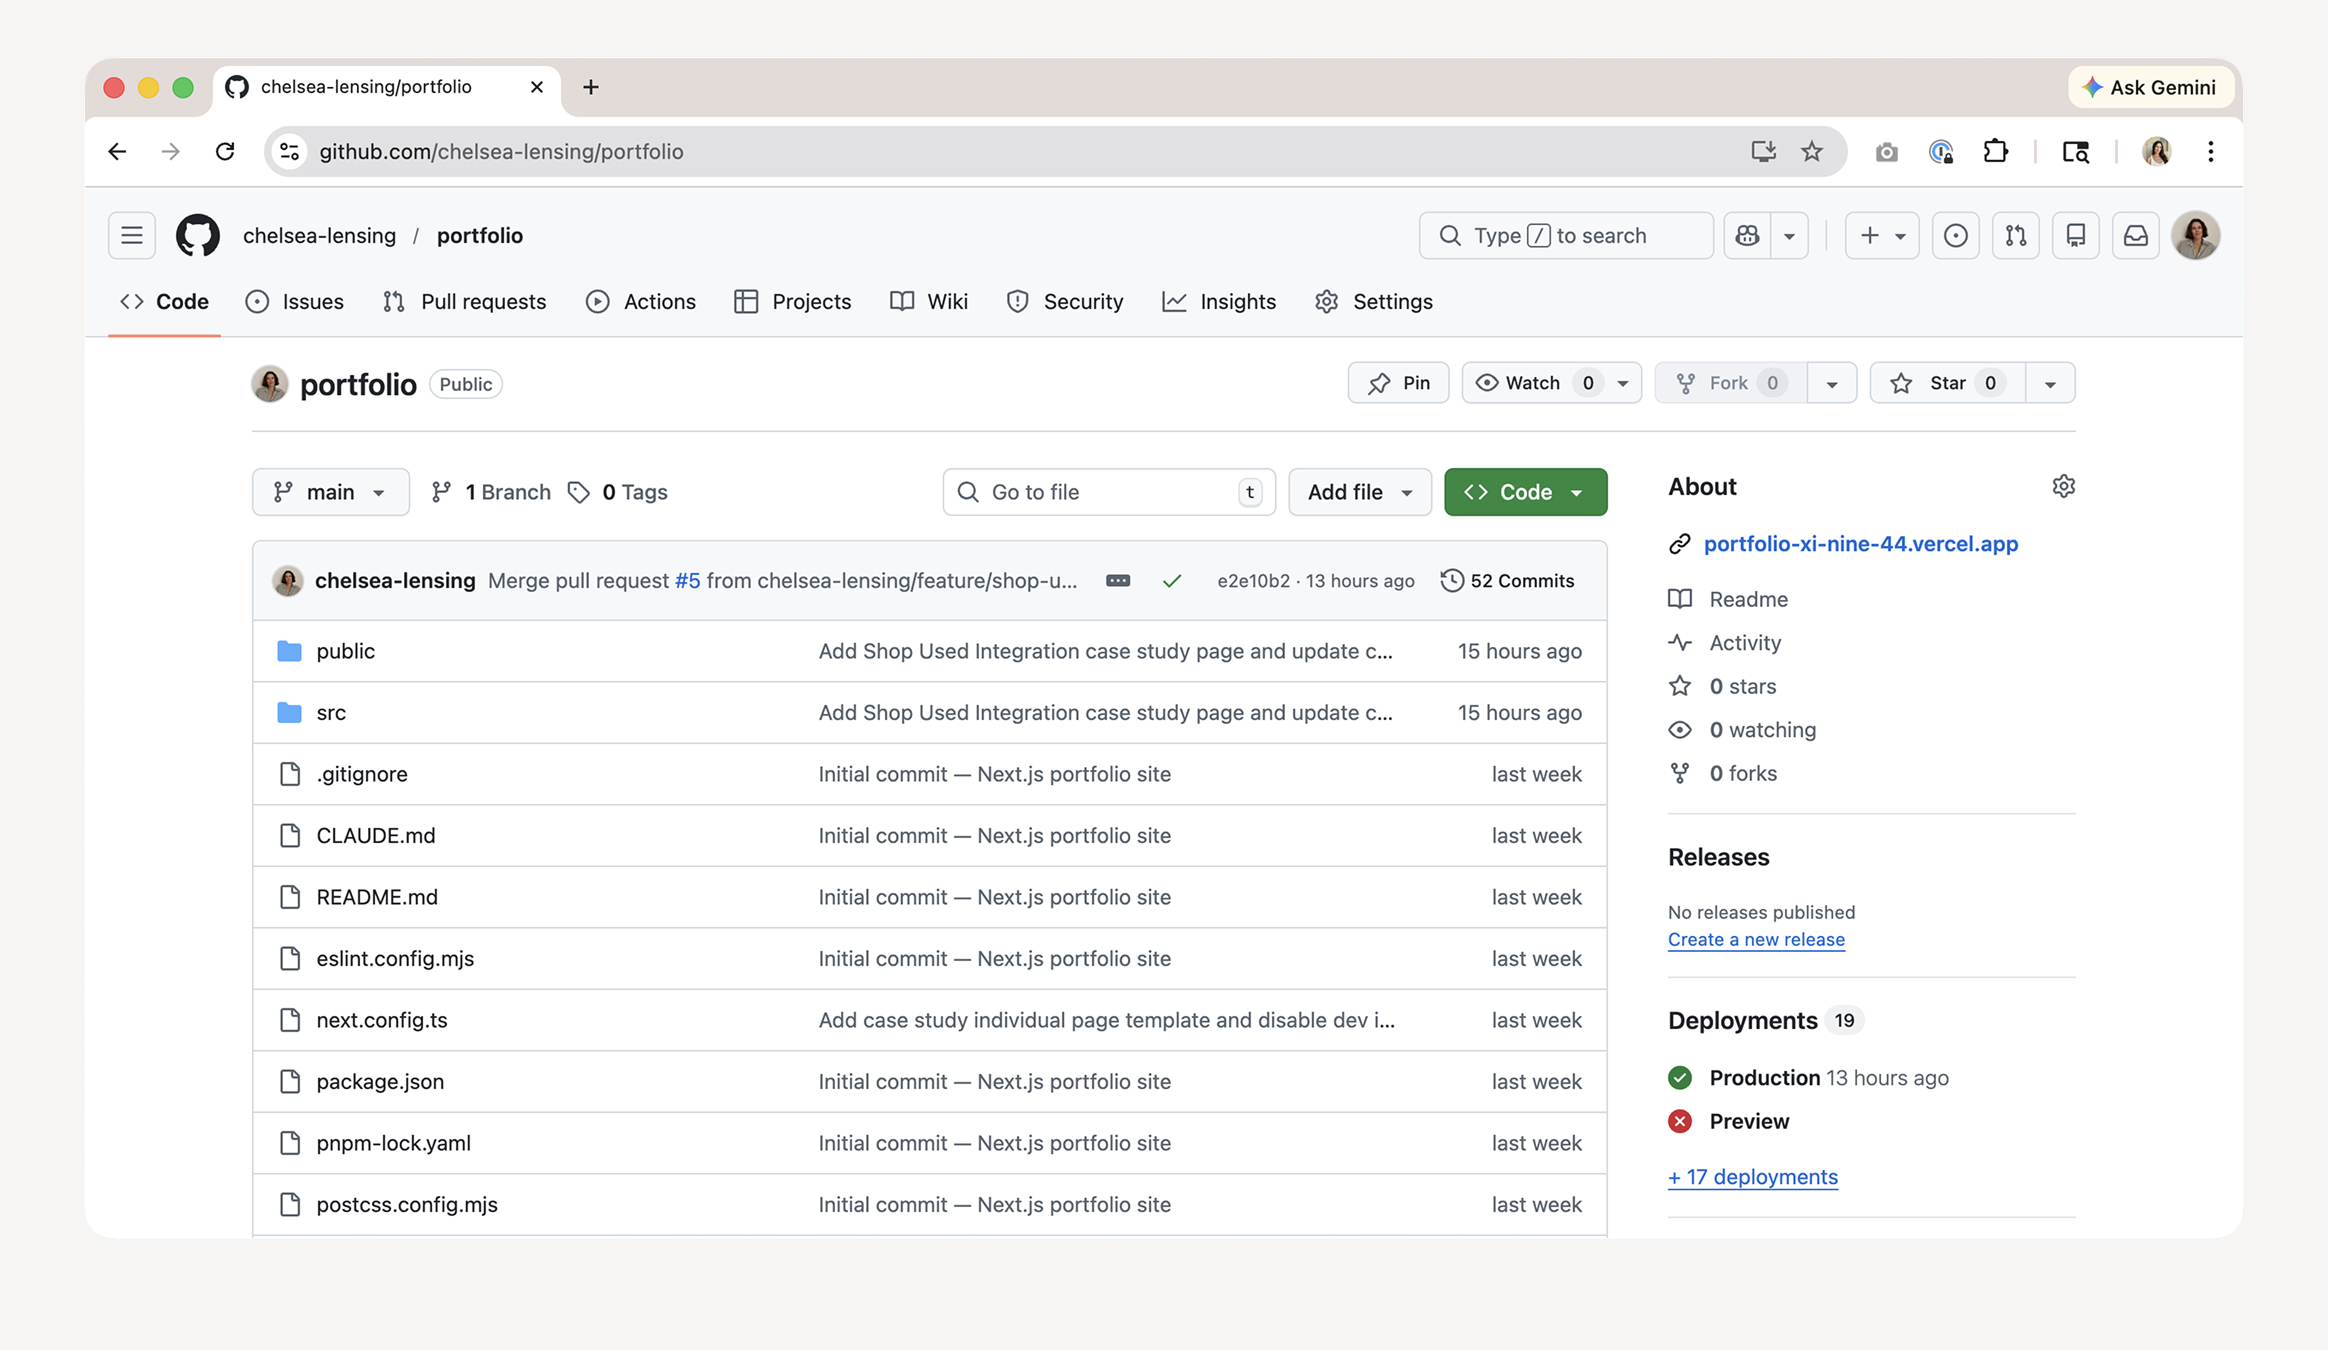Bookmark this page with the star icon
This screenshot has width=2328, height=1350.
(1811, 152)
